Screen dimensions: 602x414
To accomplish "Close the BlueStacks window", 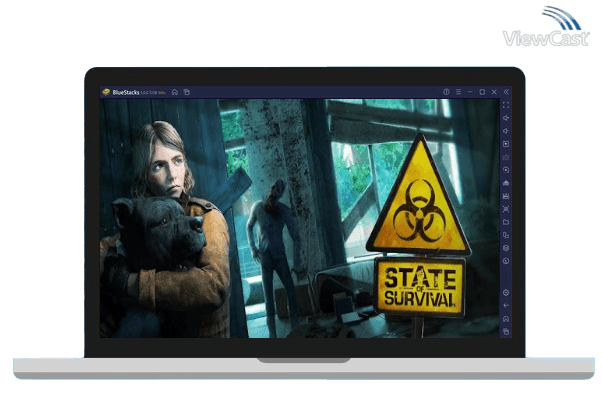I will [494, 92].
